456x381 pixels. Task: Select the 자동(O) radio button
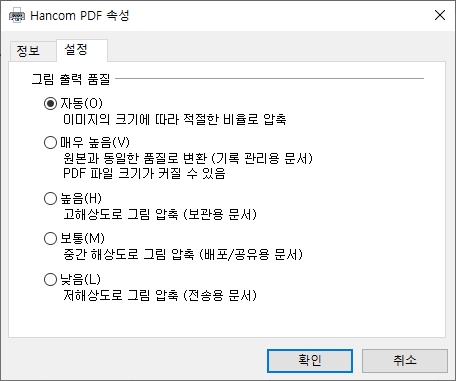coord(50,104)
